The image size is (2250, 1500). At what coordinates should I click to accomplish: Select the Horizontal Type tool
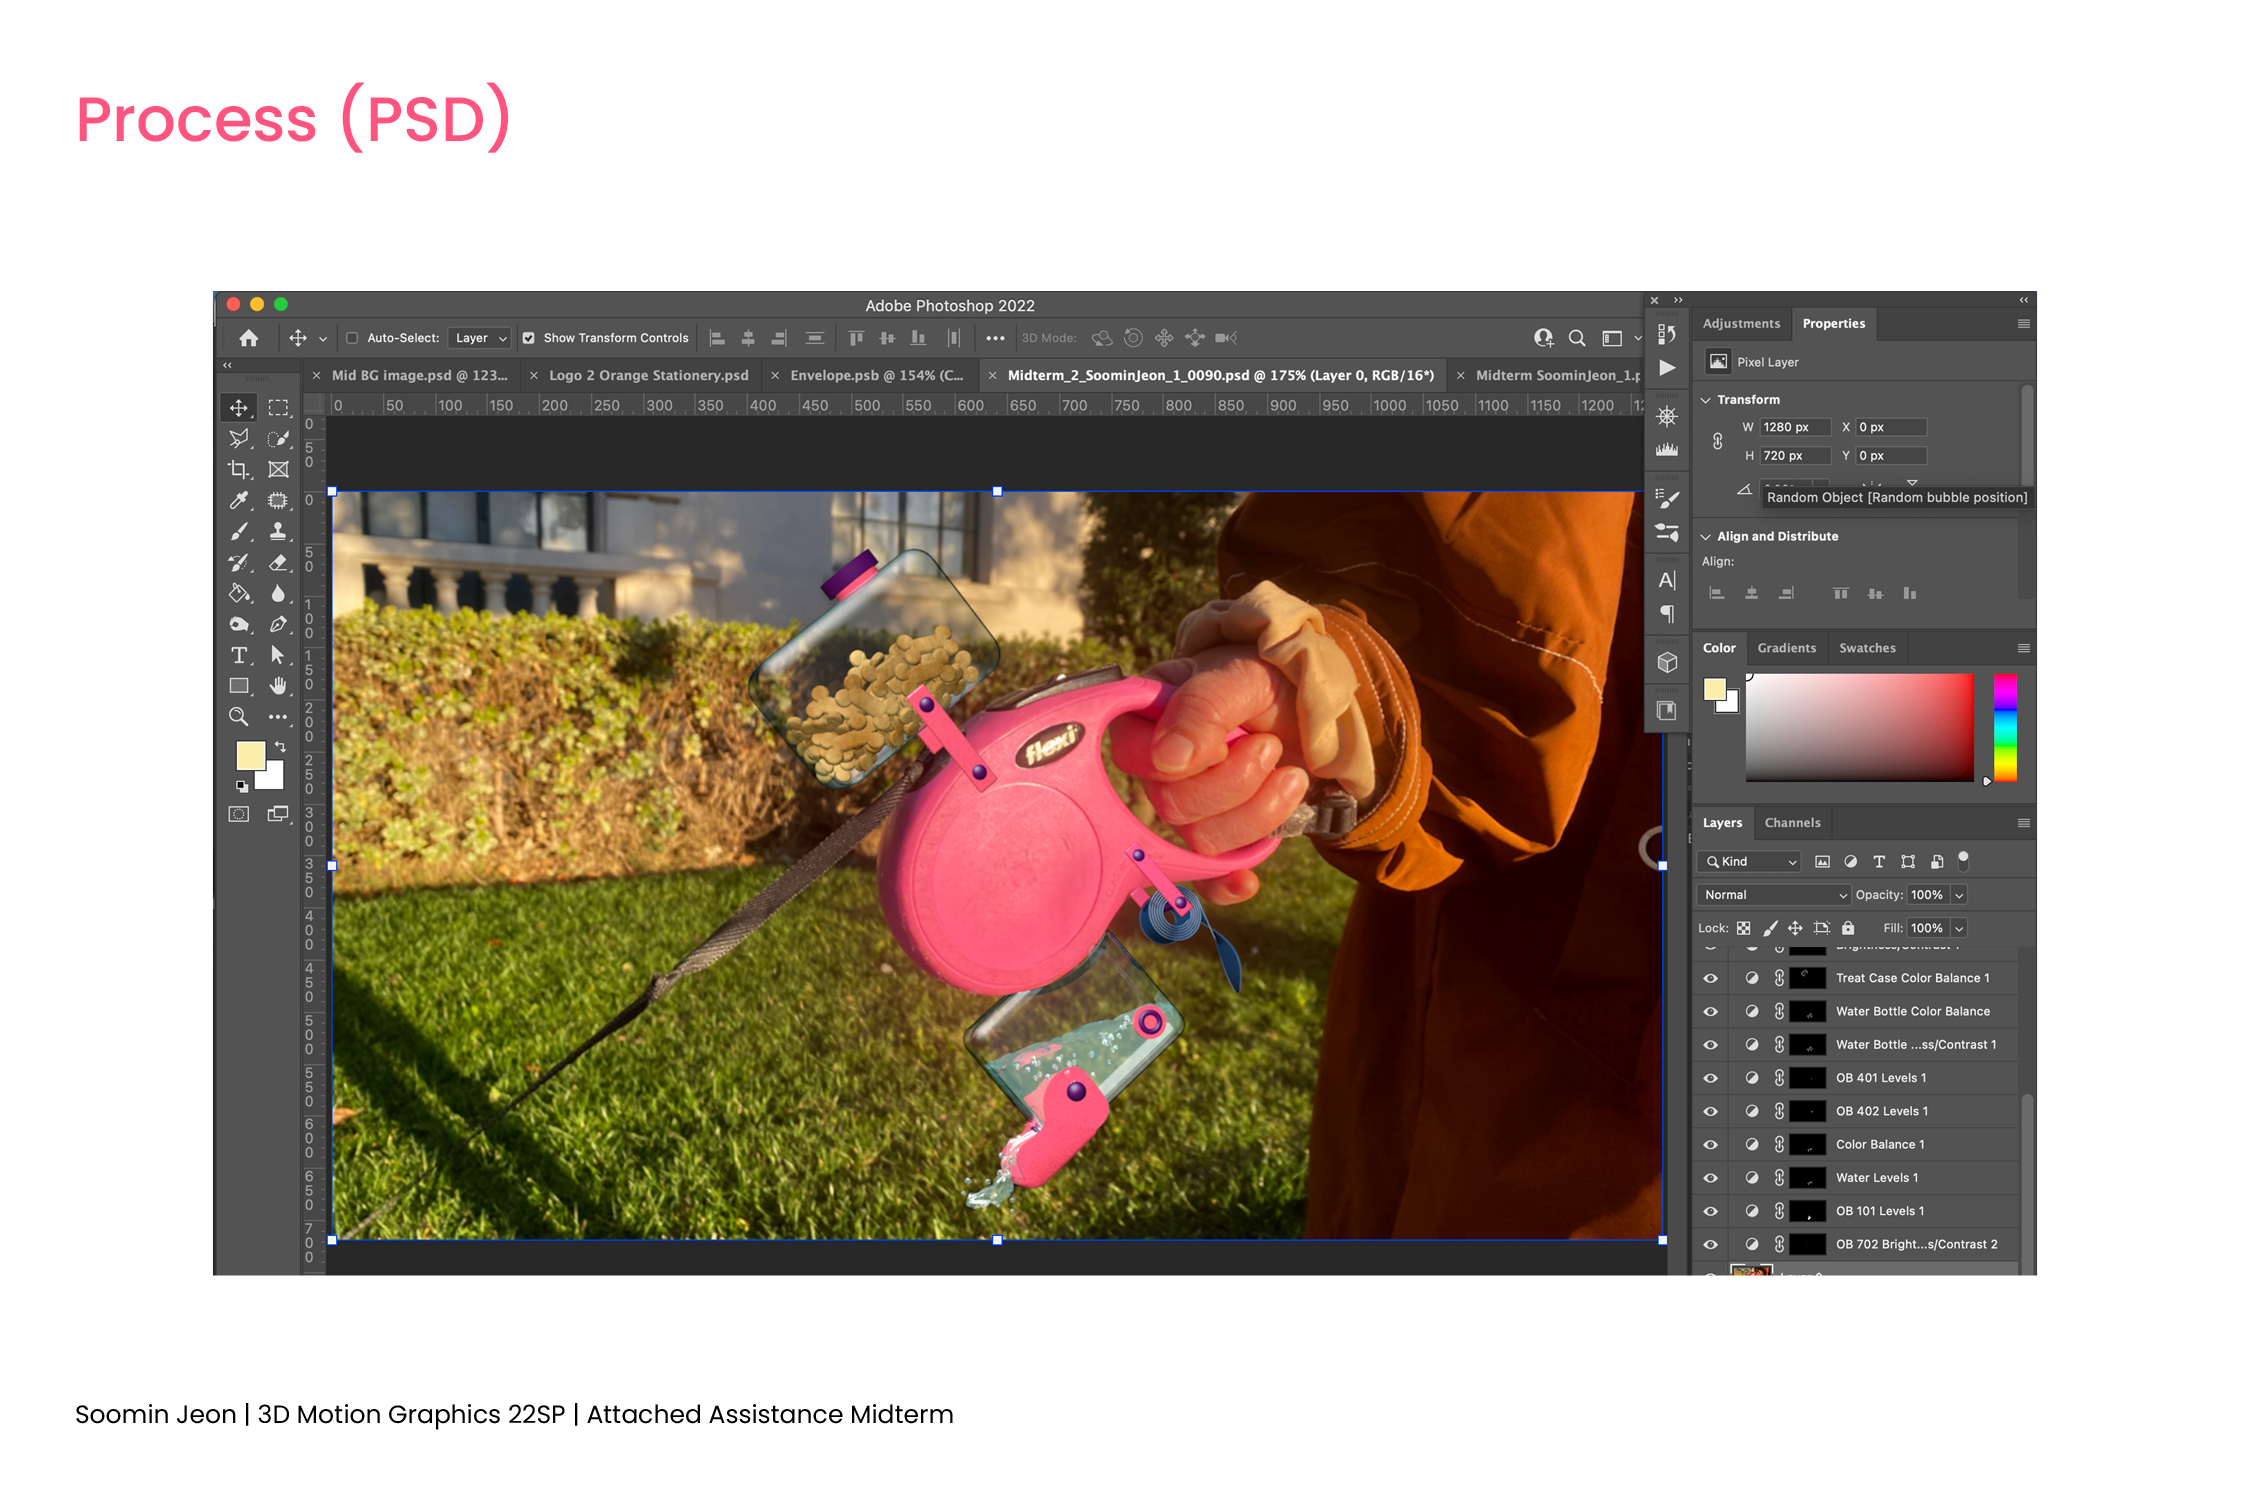pyautogui.click(x=238, y=655)
